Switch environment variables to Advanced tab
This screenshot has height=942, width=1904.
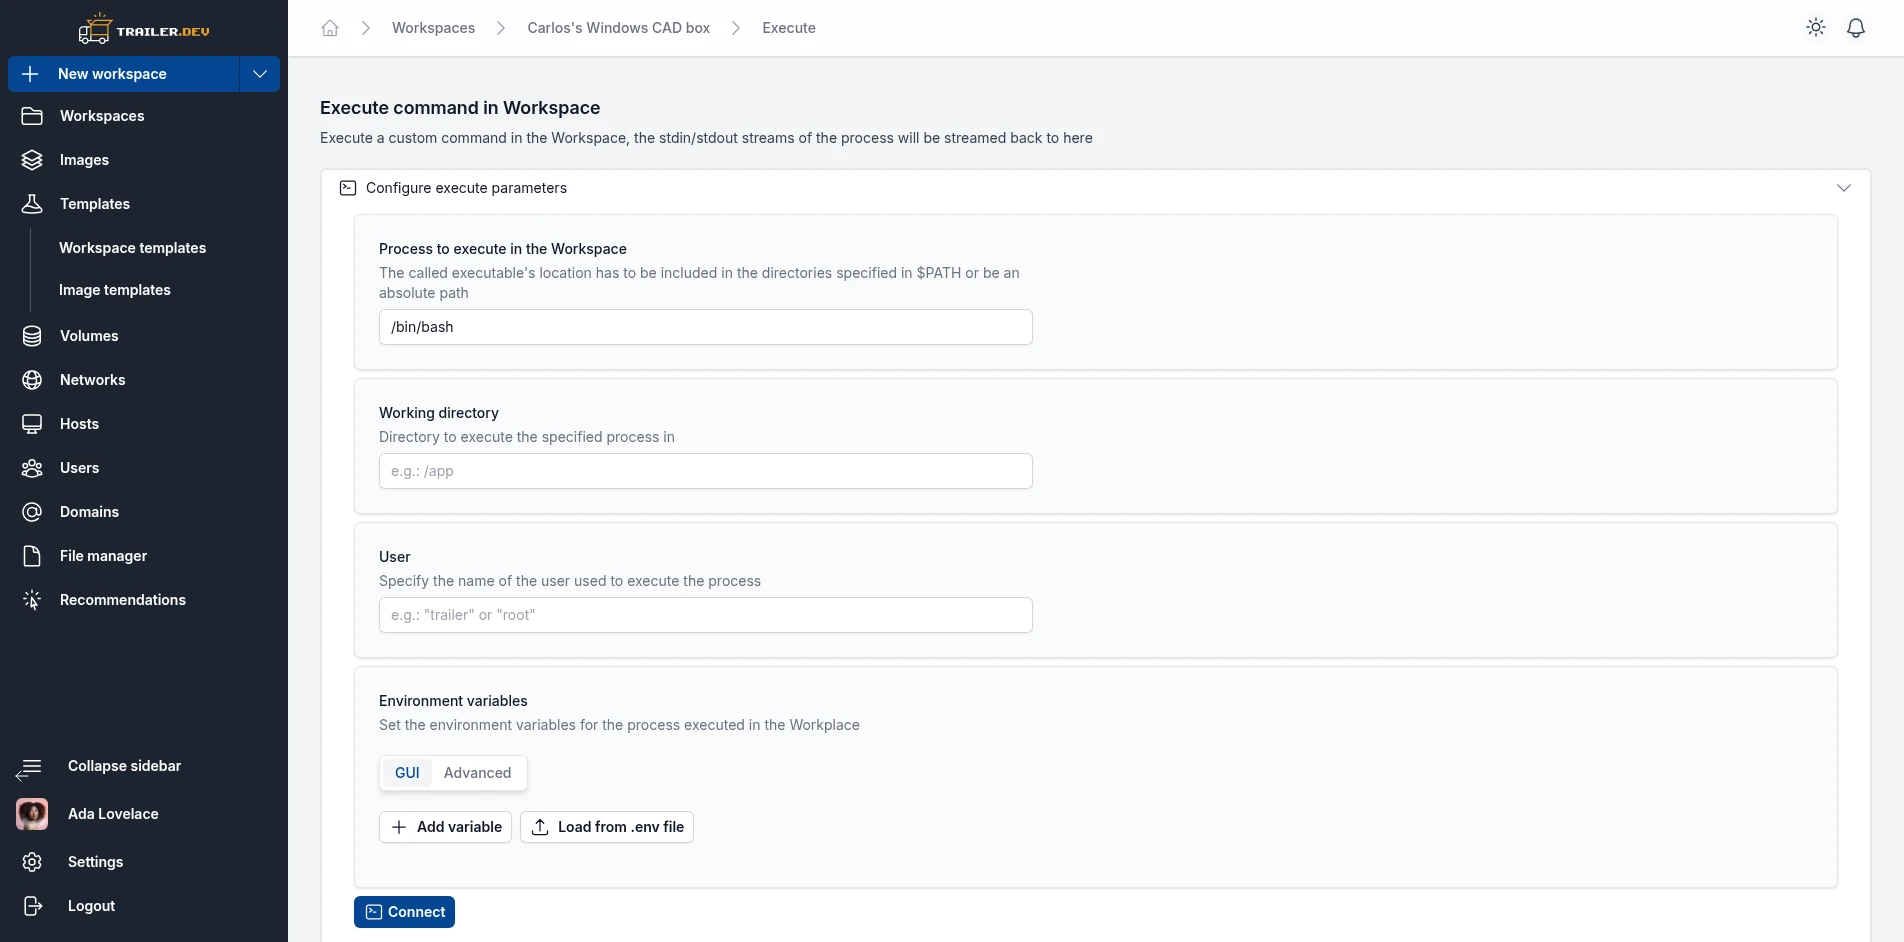pos(477,773)
